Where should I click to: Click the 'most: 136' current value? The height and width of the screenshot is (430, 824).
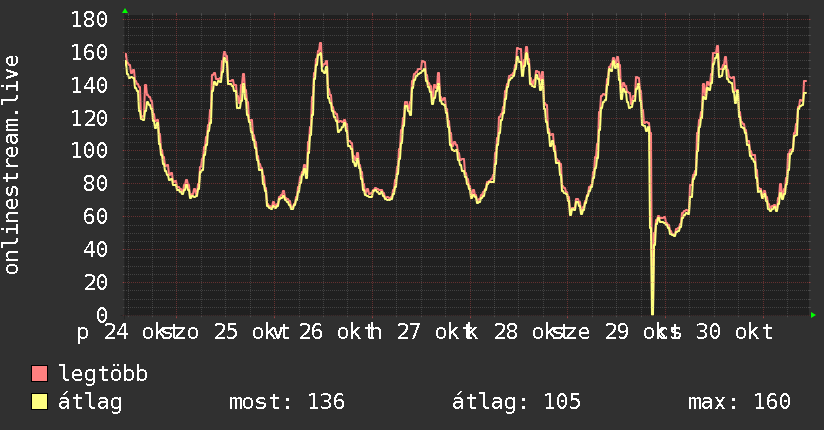287,402
